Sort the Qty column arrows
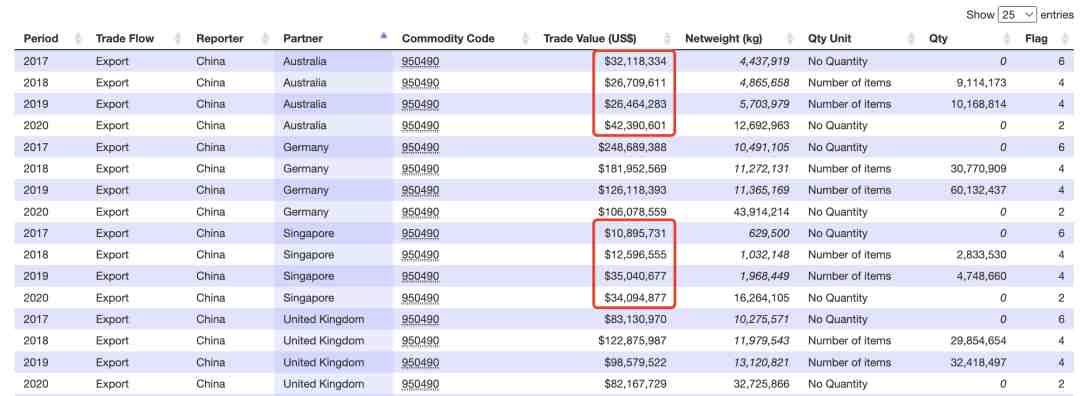 coord(1007,39)
